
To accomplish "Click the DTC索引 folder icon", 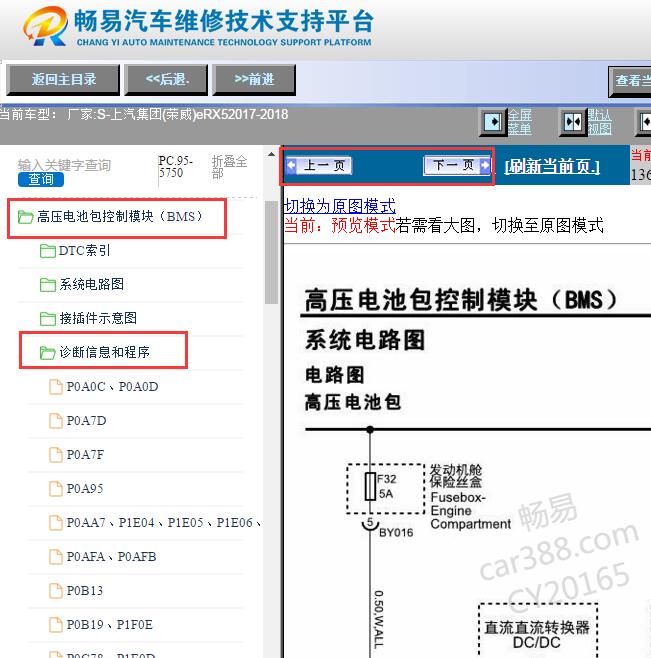I will point(47,251).
